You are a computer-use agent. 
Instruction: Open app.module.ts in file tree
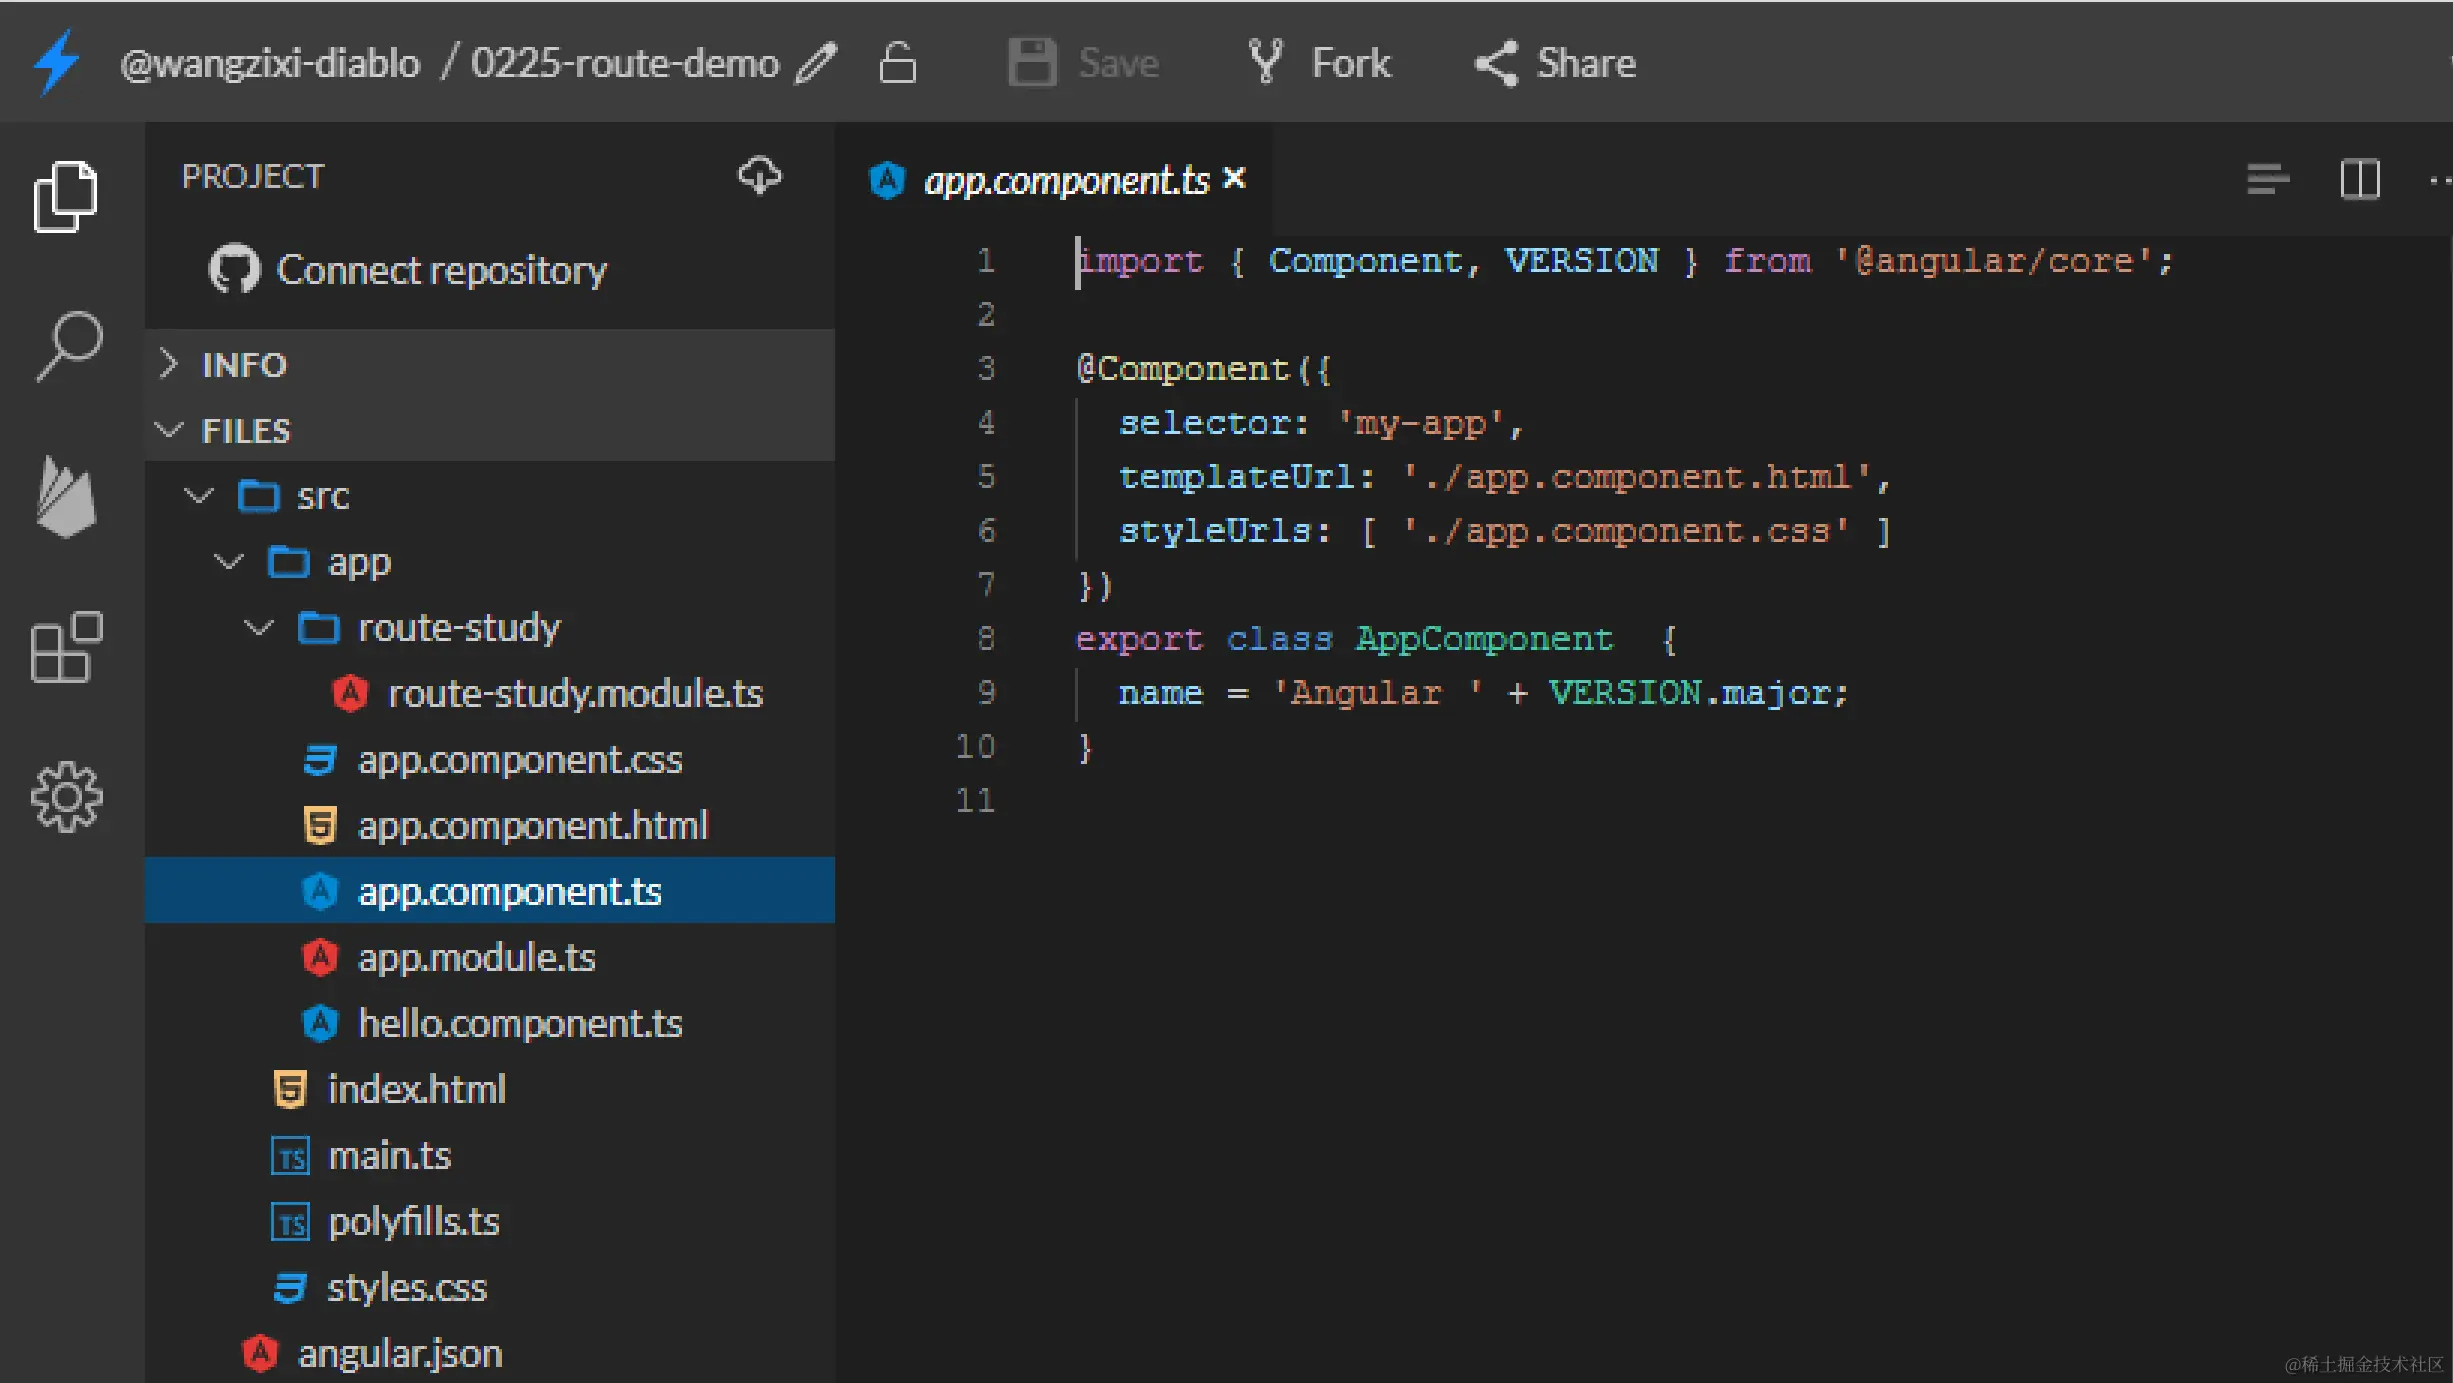(x=476, y=958)
